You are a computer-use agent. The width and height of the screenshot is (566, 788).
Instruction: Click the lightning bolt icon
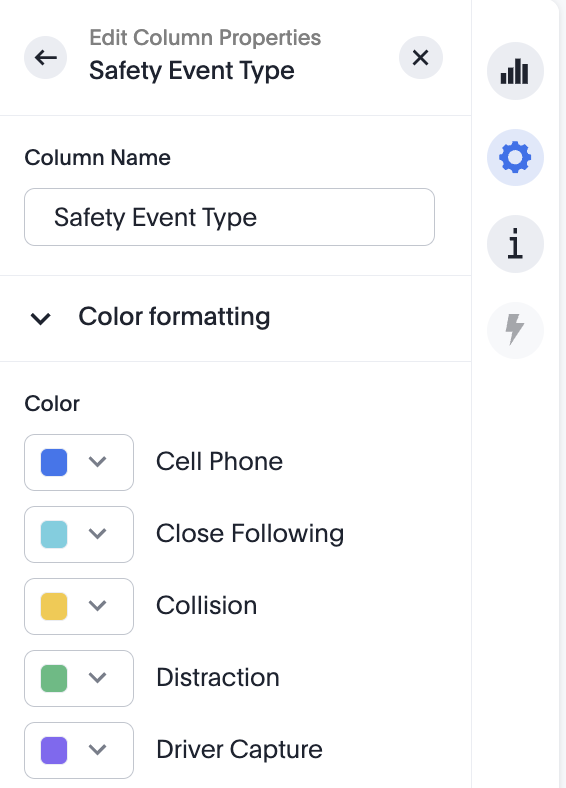(515, 330)
